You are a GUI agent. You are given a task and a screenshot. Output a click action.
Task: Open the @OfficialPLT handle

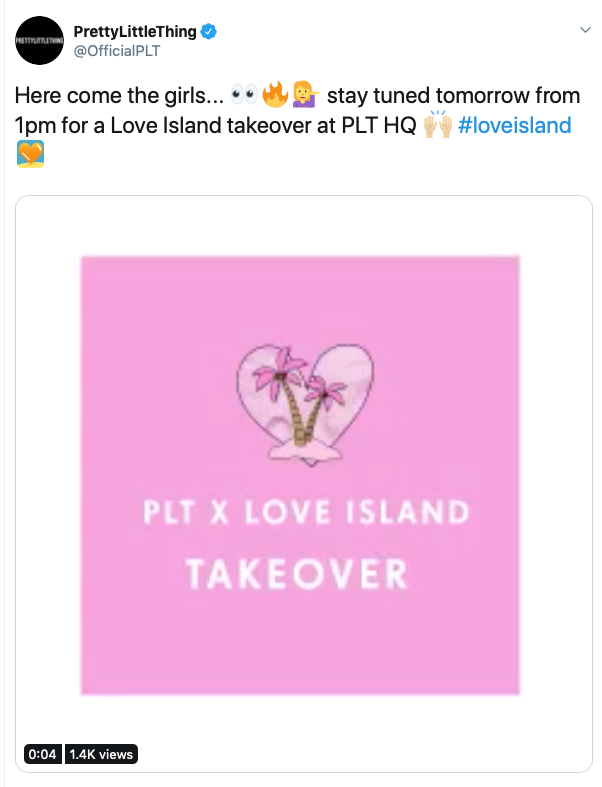coord(117,51)
